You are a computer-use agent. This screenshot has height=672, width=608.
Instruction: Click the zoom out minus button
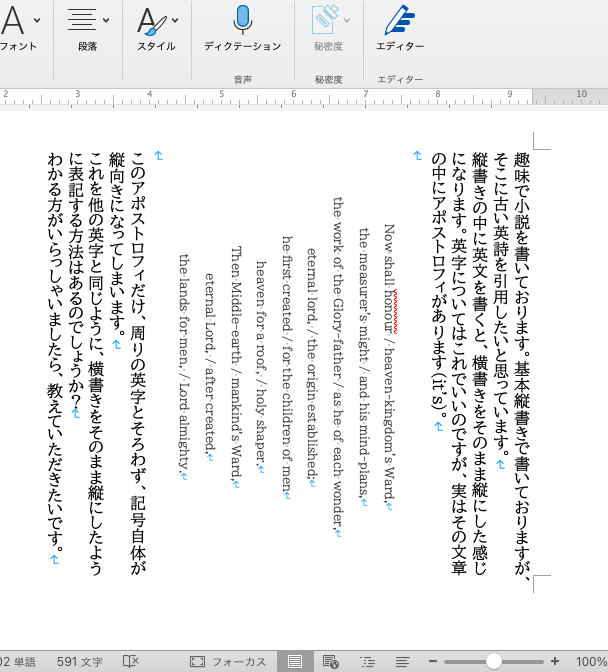433,661
